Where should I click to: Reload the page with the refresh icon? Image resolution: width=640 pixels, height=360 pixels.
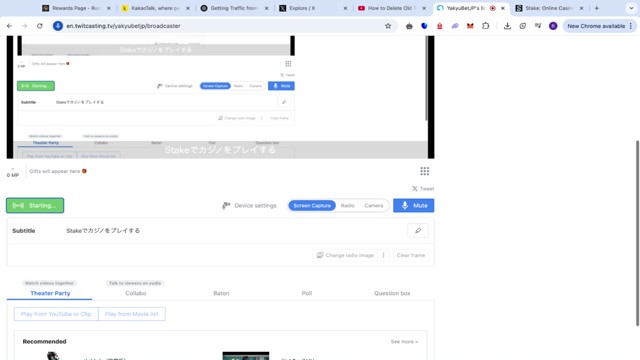(40, 26)
